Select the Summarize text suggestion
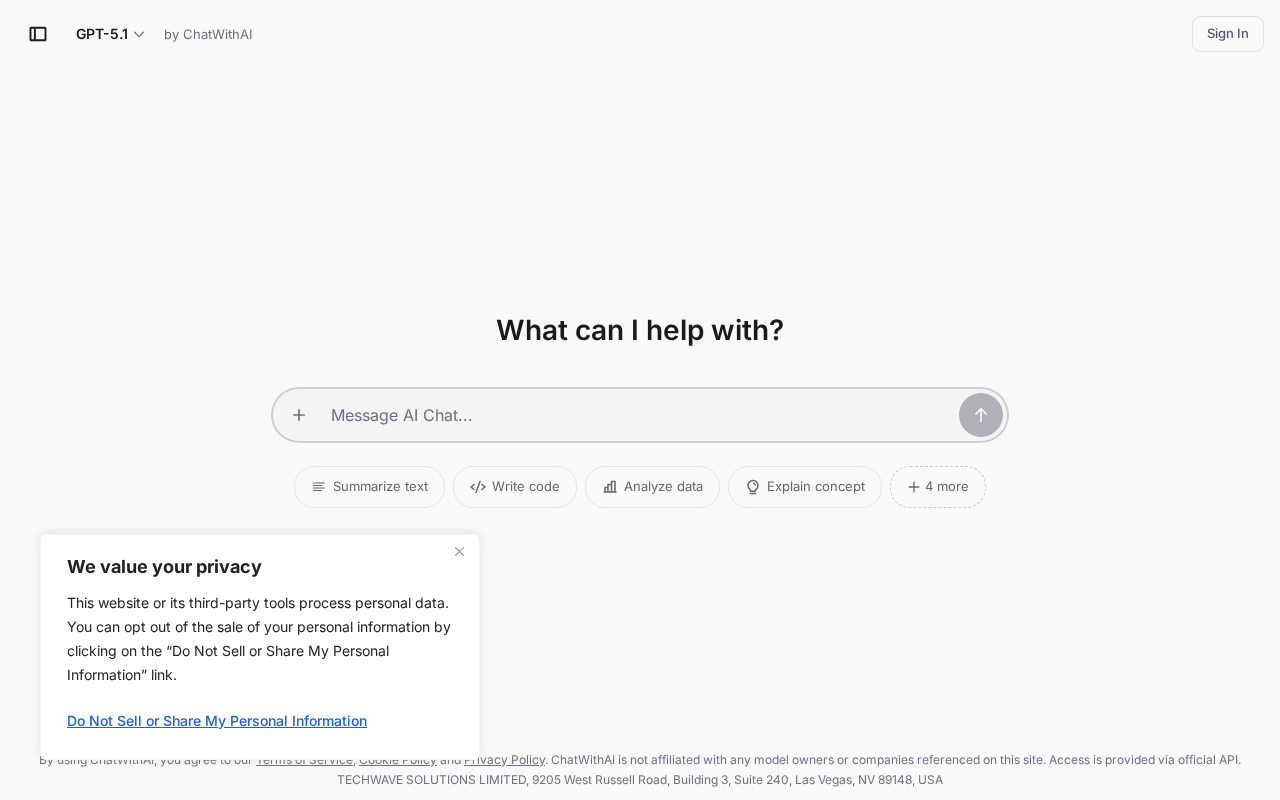Image resolution: width=1280 pixels, height=800 pixels. coord(369,487)
